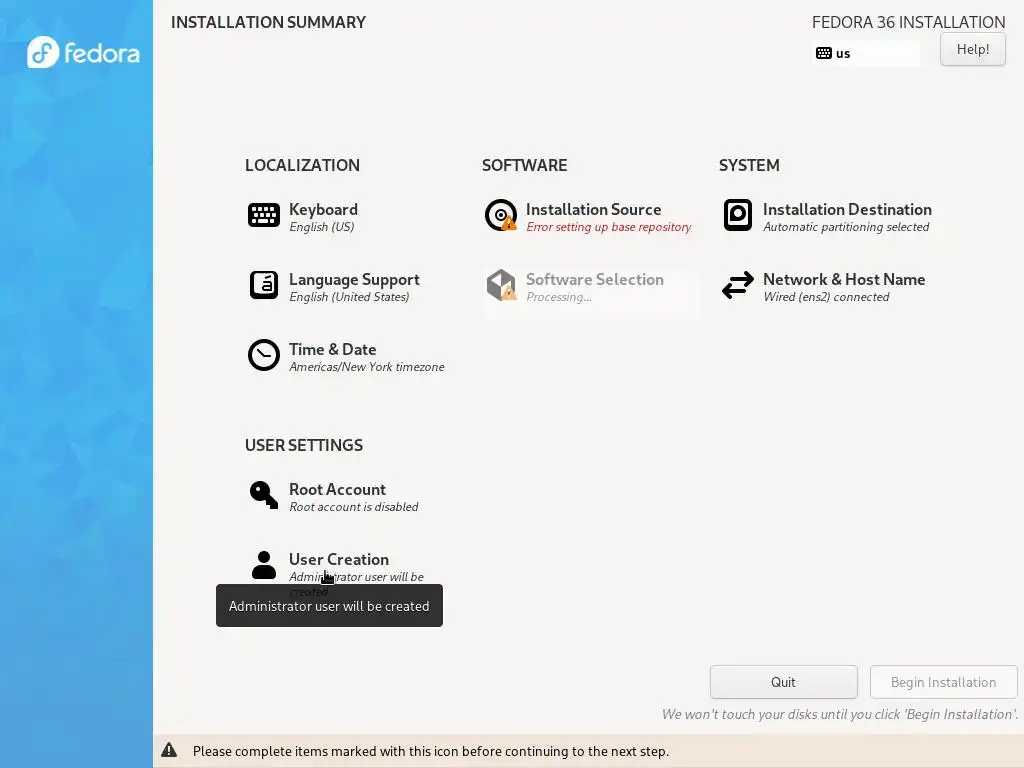Open Language Support settings label
Screen dimensions: 1024x768
pyautogui.click(x=354, y=280)
